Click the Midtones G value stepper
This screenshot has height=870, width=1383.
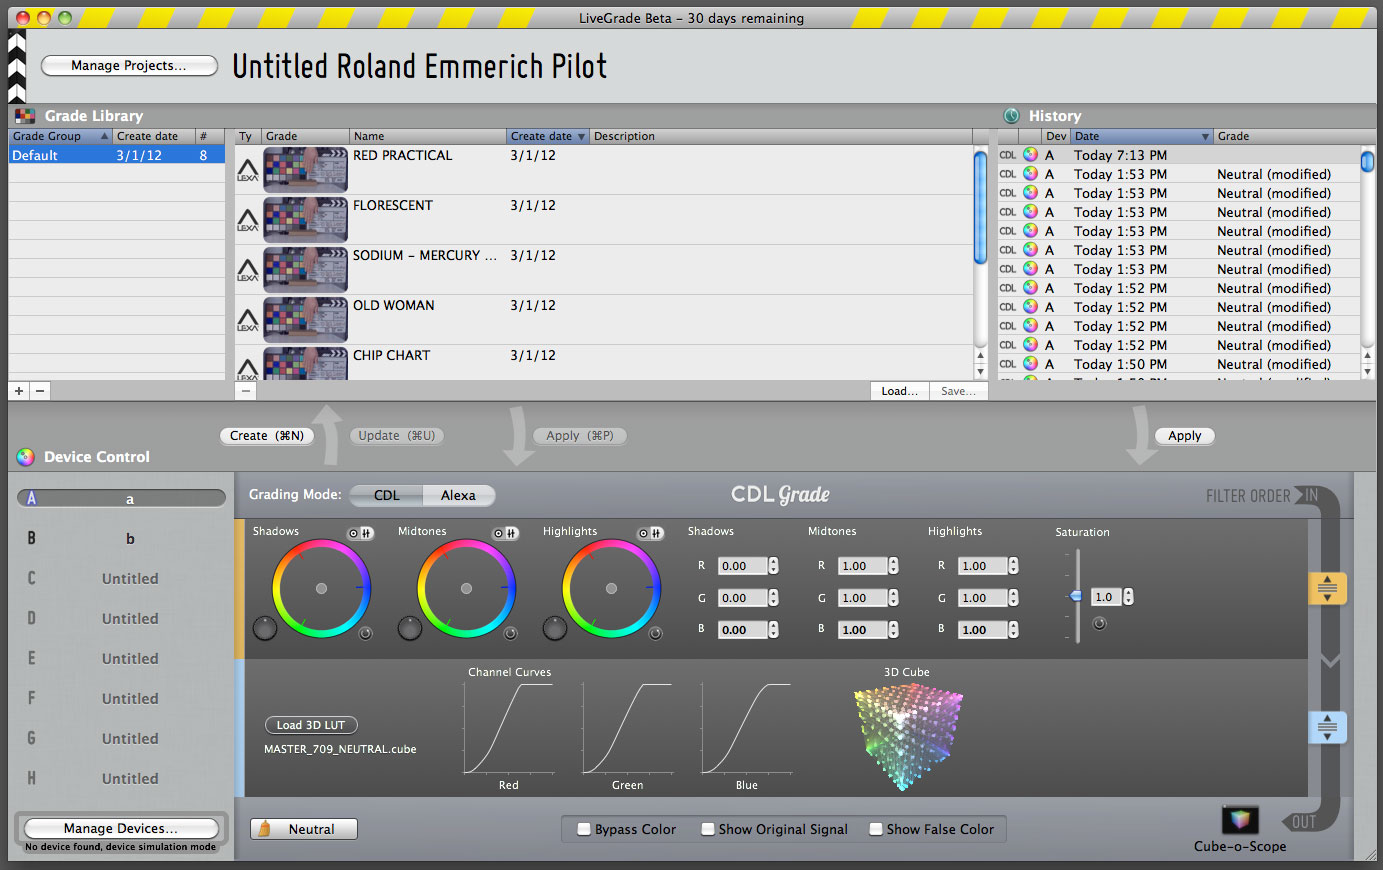[893, 598]
